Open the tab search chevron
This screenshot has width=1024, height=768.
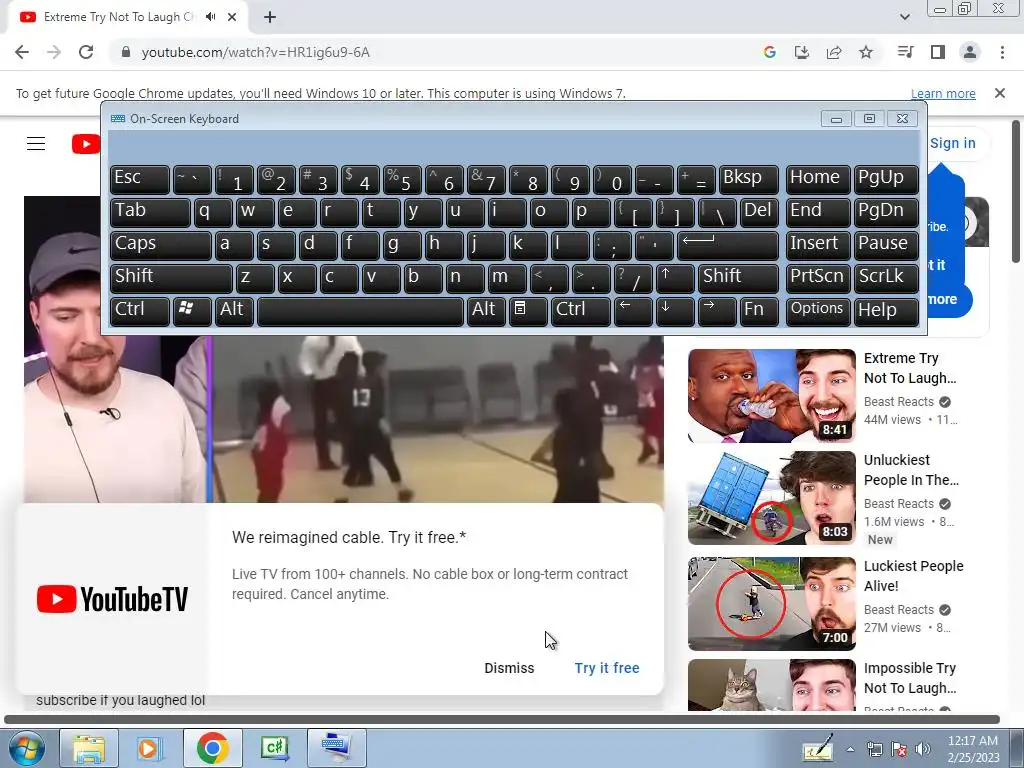(904, 17)
